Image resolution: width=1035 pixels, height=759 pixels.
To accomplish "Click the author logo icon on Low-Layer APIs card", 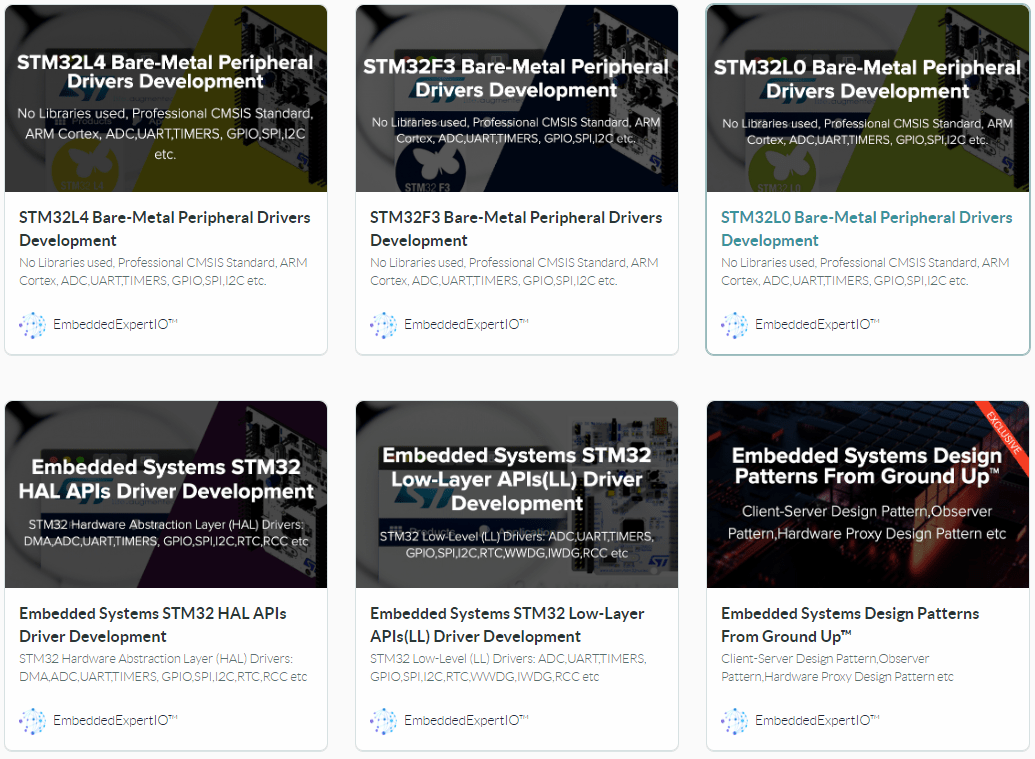I will 383,721.
